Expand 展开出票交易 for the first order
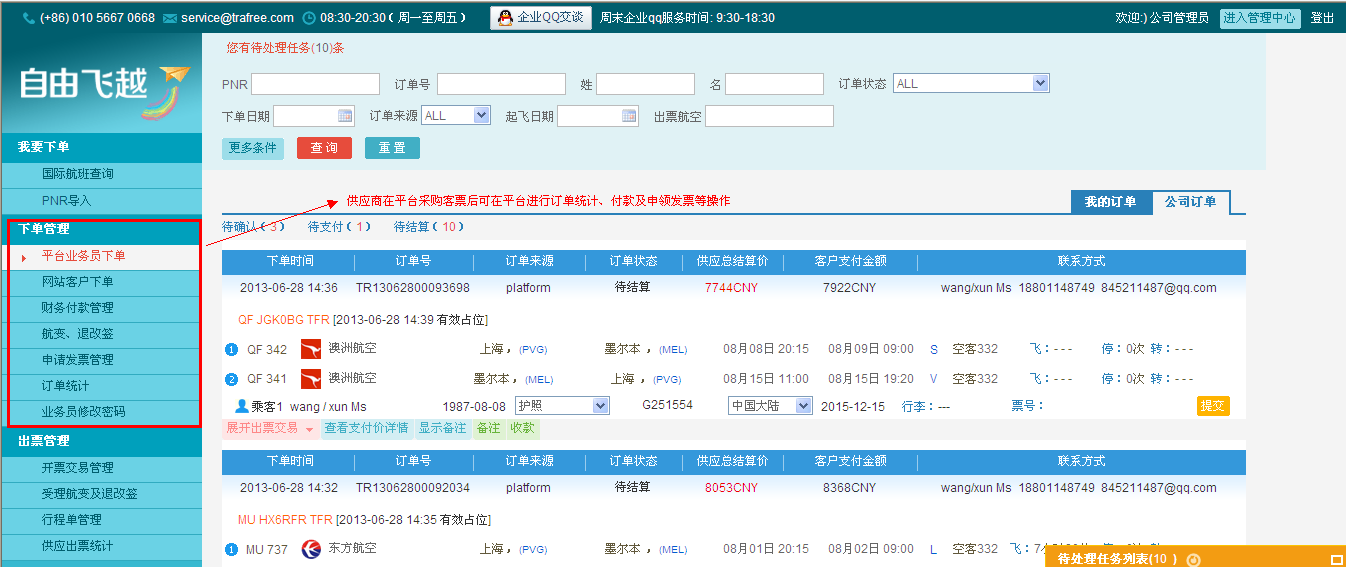 point(268,428)
